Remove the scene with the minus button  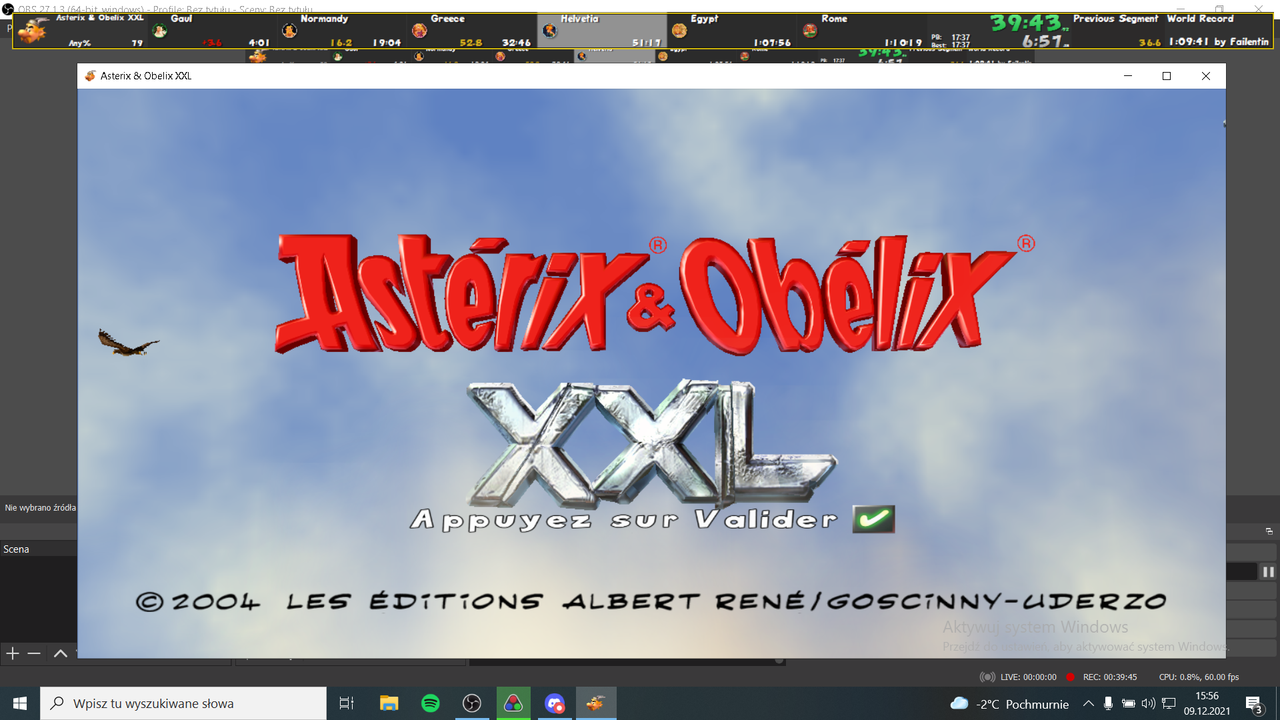(x=34, y=653)
